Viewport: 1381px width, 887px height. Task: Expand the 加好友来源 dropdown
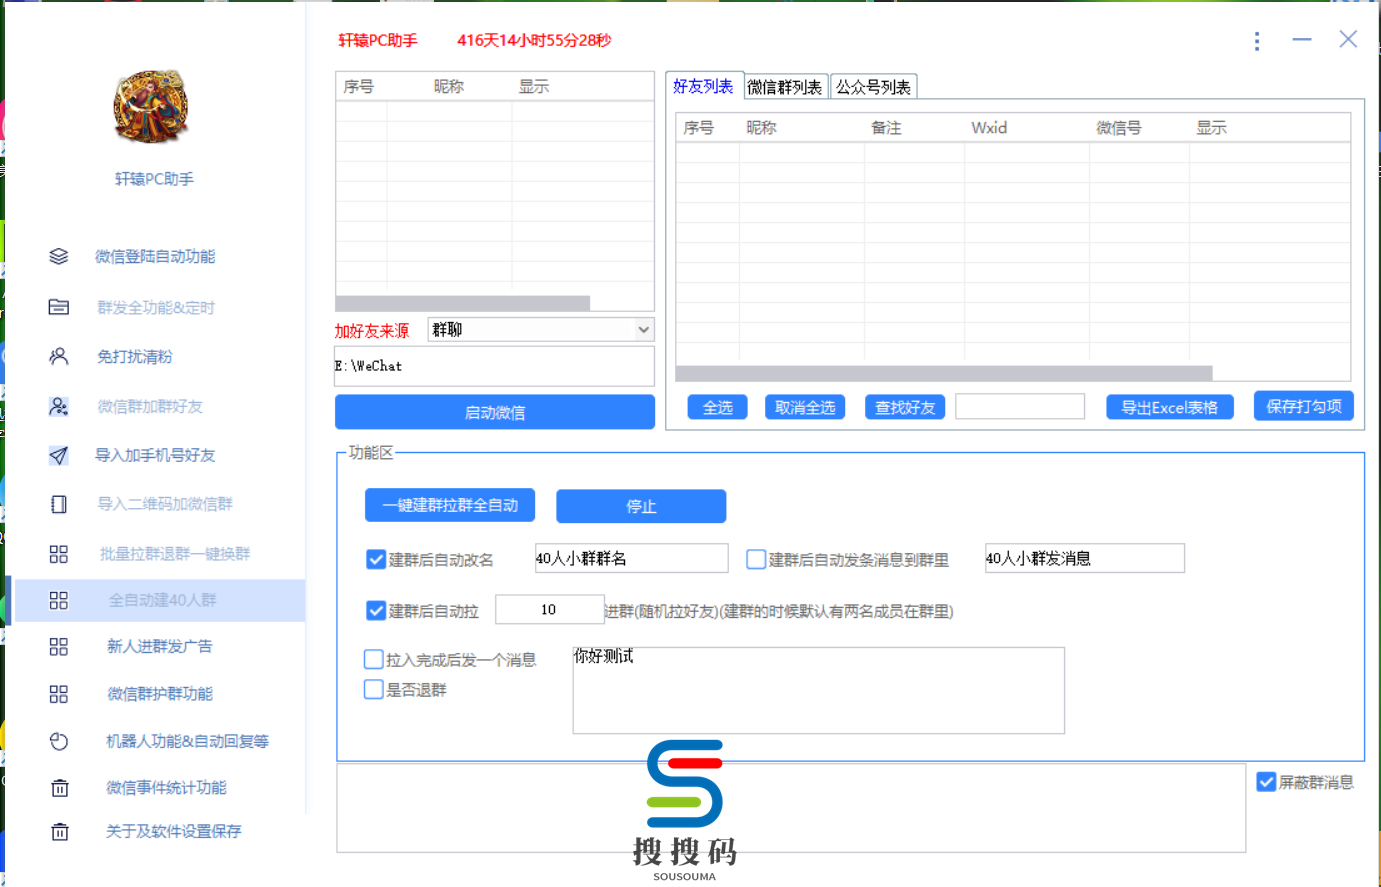tap(541, 329)
